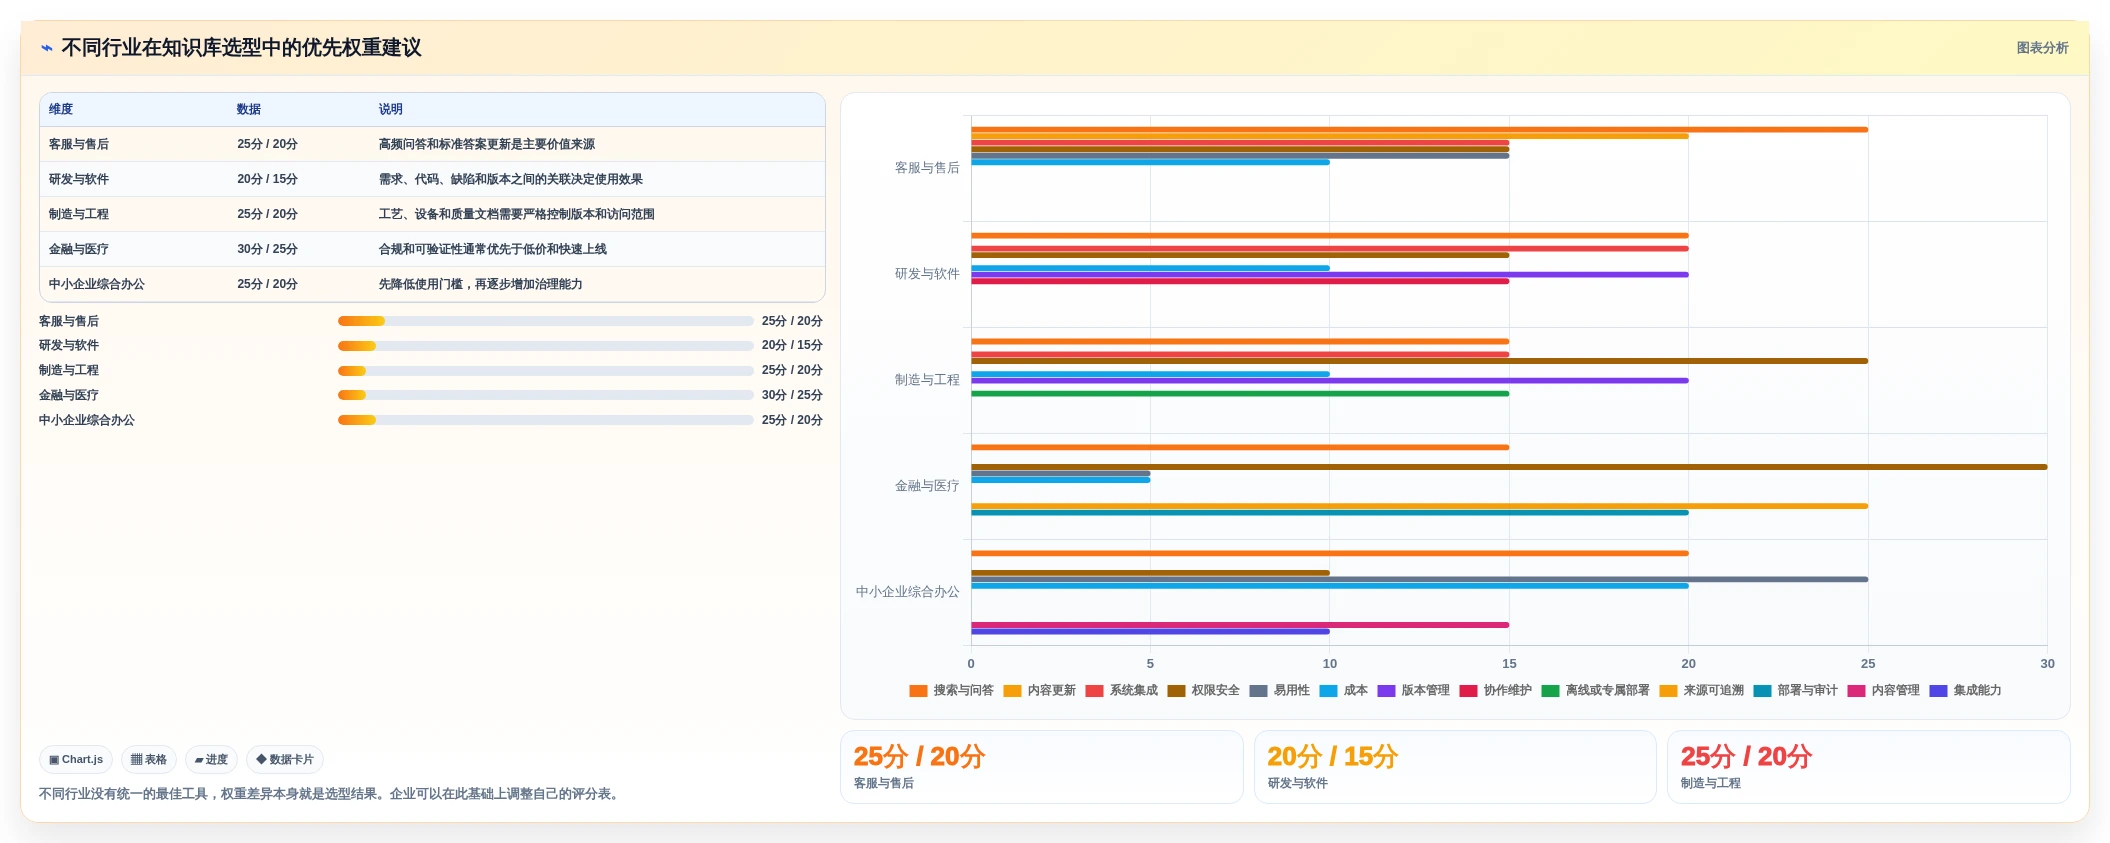Click the 进度 tag chip

click(x=211, y=760)
